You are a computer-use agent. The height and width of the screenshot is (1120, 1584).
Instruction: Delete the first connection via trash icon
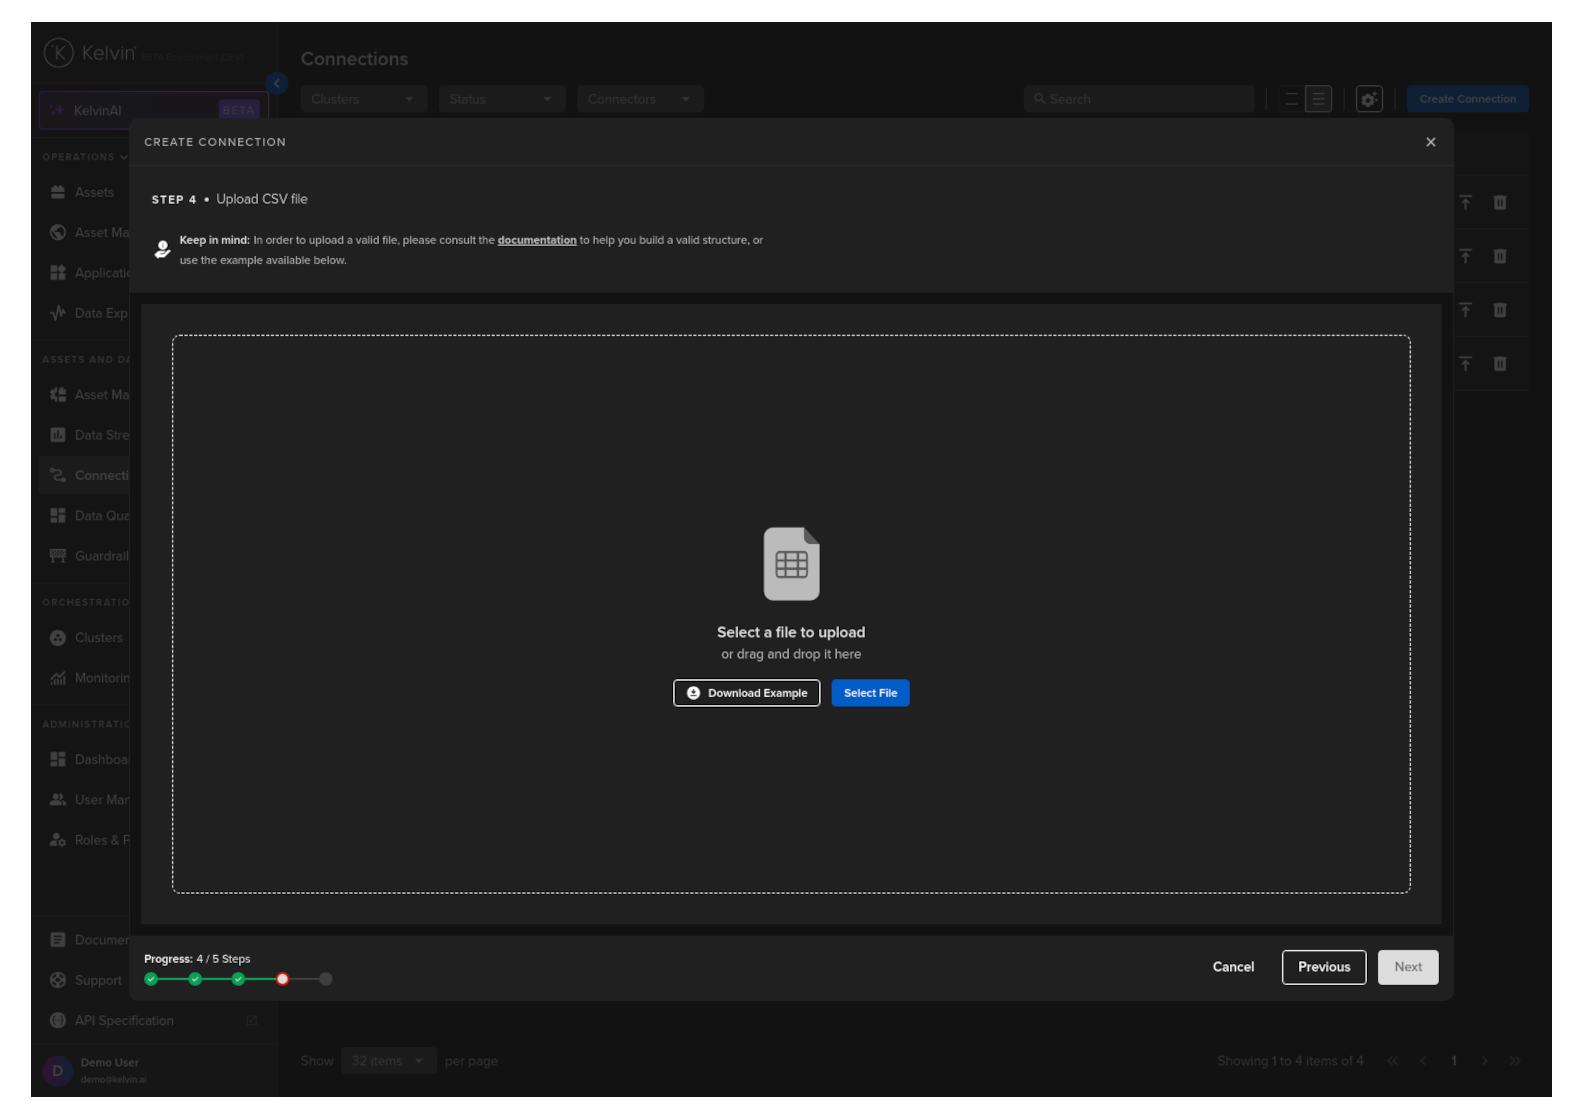click(x=1499, y=203)
